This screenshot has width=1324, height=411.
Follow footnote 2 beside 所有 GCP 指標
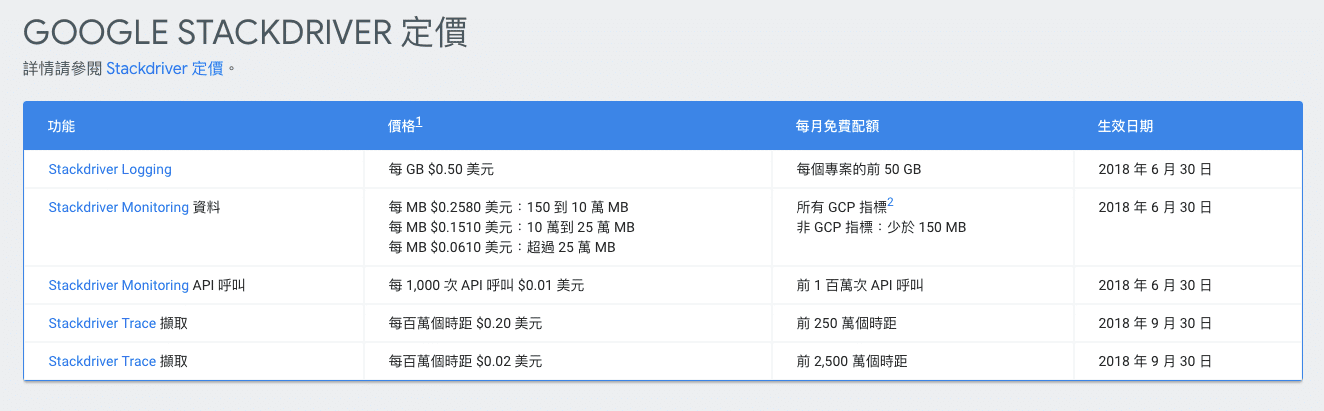click(890, 203)
